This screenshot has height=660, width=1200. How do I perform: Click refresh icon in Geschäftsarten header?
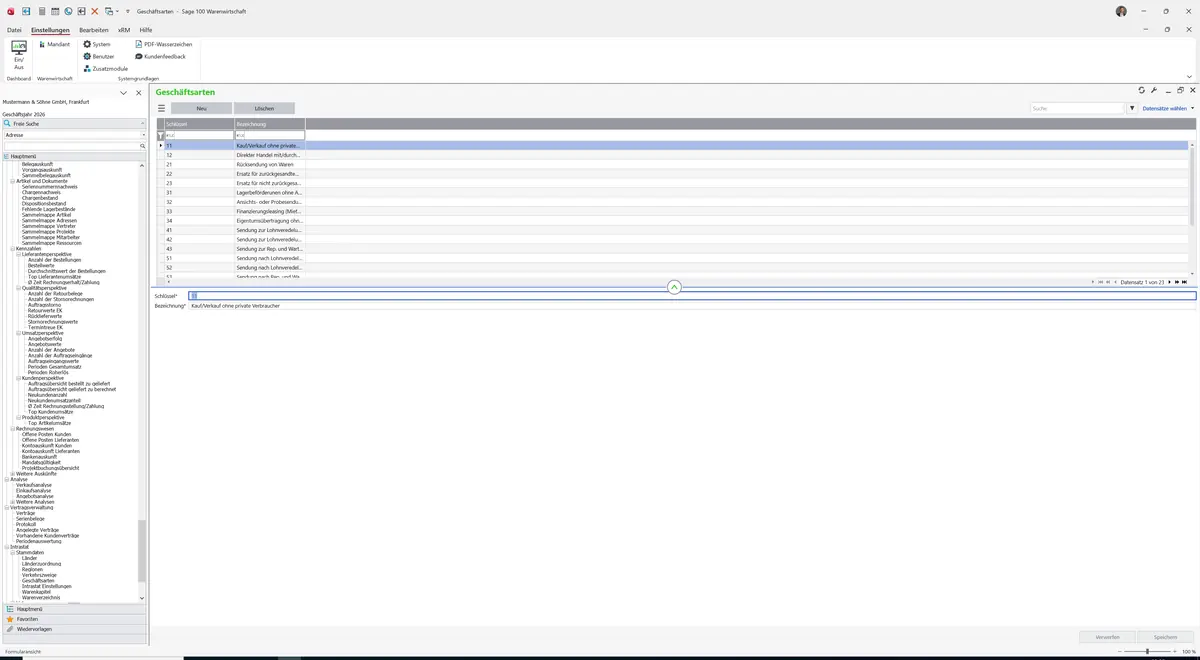click(x=1141, y=90)
